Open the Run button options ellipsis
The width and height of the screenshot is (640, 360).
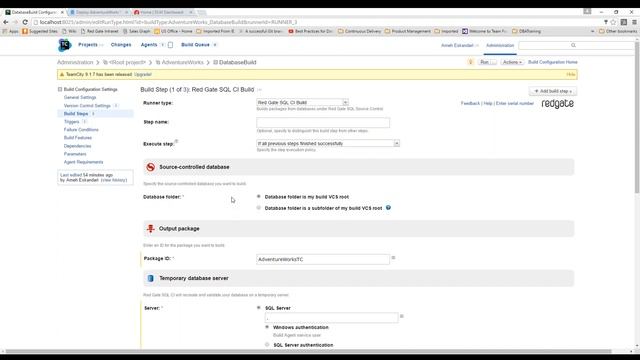[x=493, y=62]
